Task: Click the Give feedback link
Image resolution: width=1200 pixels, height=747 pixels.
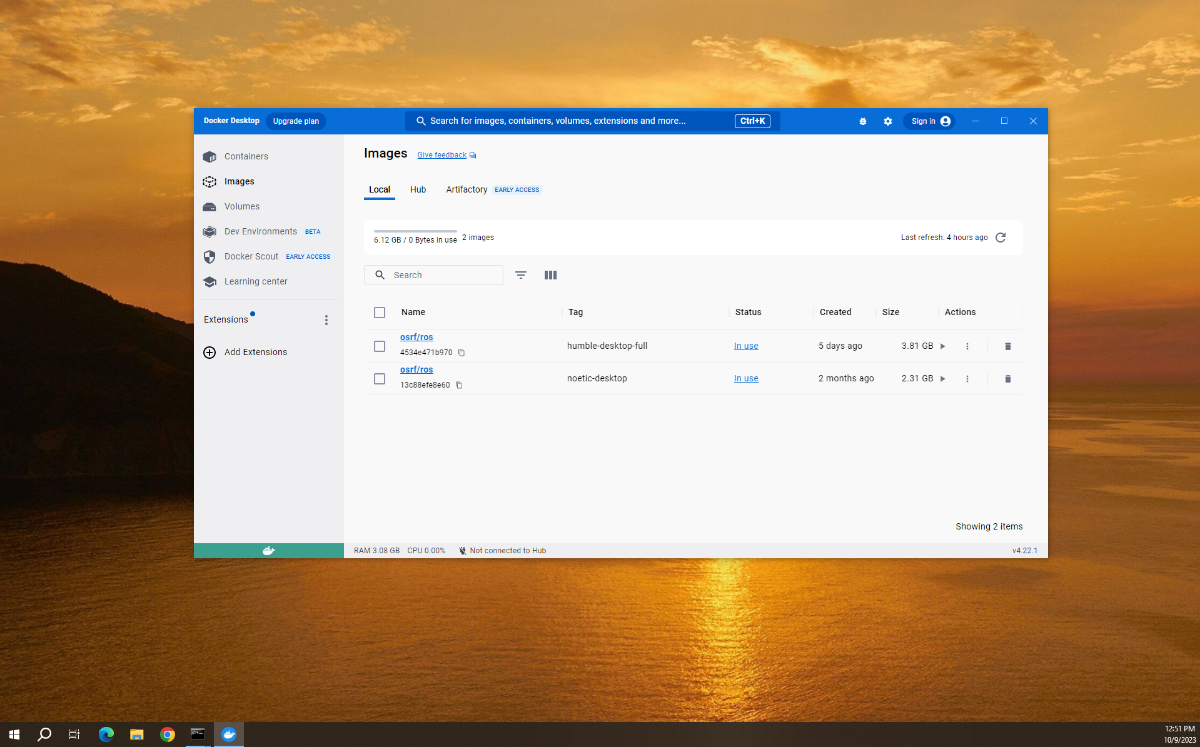Action: (442, 155)
